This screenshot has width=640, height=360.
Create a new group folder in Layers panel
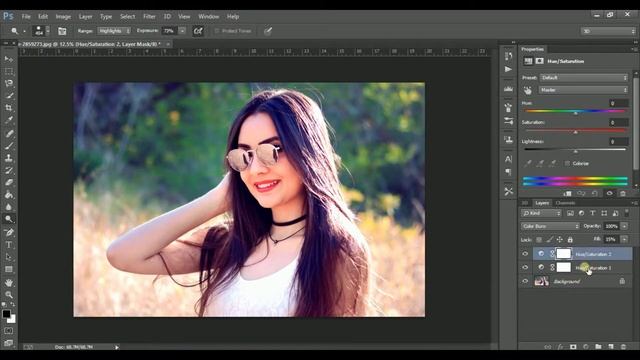598,347
